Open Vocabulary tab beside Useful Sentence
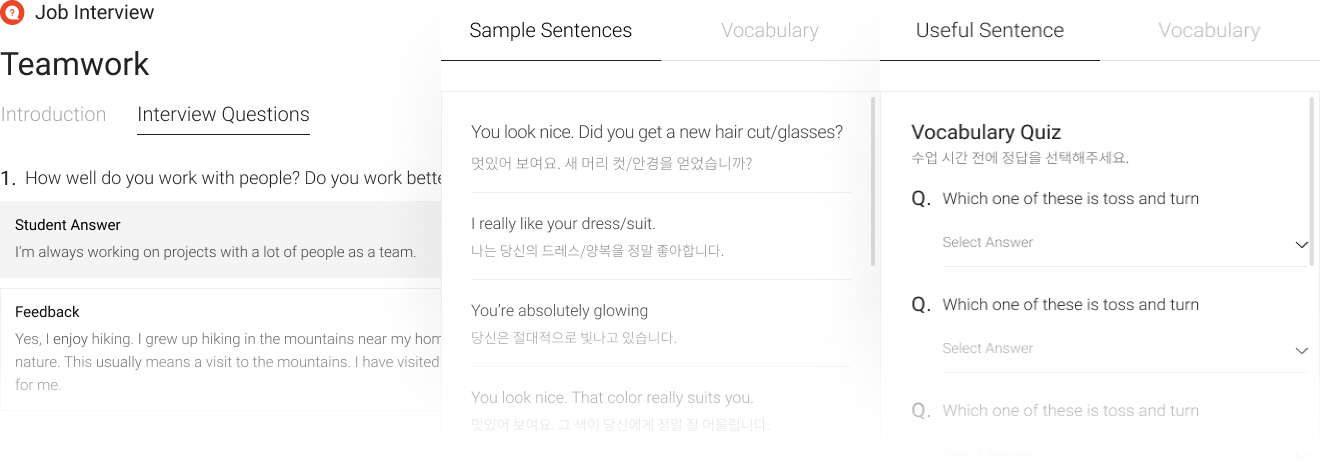 (x=1209, y=31)
